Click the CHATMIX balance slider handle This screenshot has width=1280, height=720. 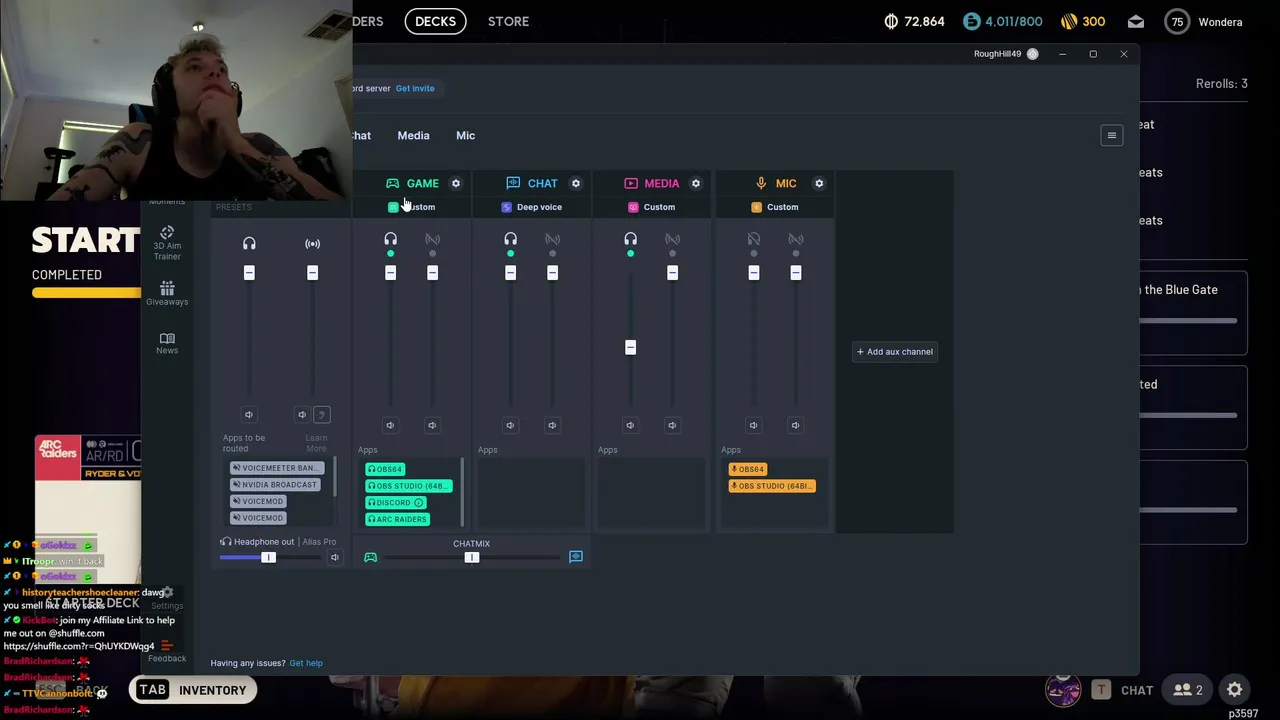472,557
